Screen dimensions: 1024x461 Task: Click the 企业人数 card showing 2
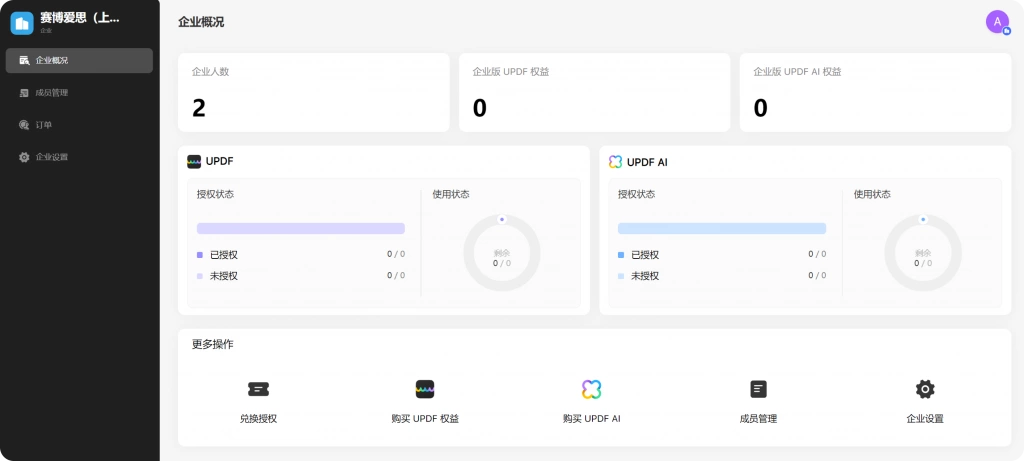click(x=313, y=93)
